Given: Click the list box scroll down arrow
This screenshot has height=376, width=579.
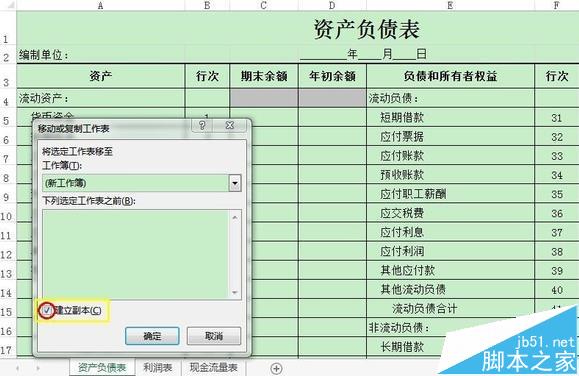Looking at the screenshot, I should click(x=235, y=292).
